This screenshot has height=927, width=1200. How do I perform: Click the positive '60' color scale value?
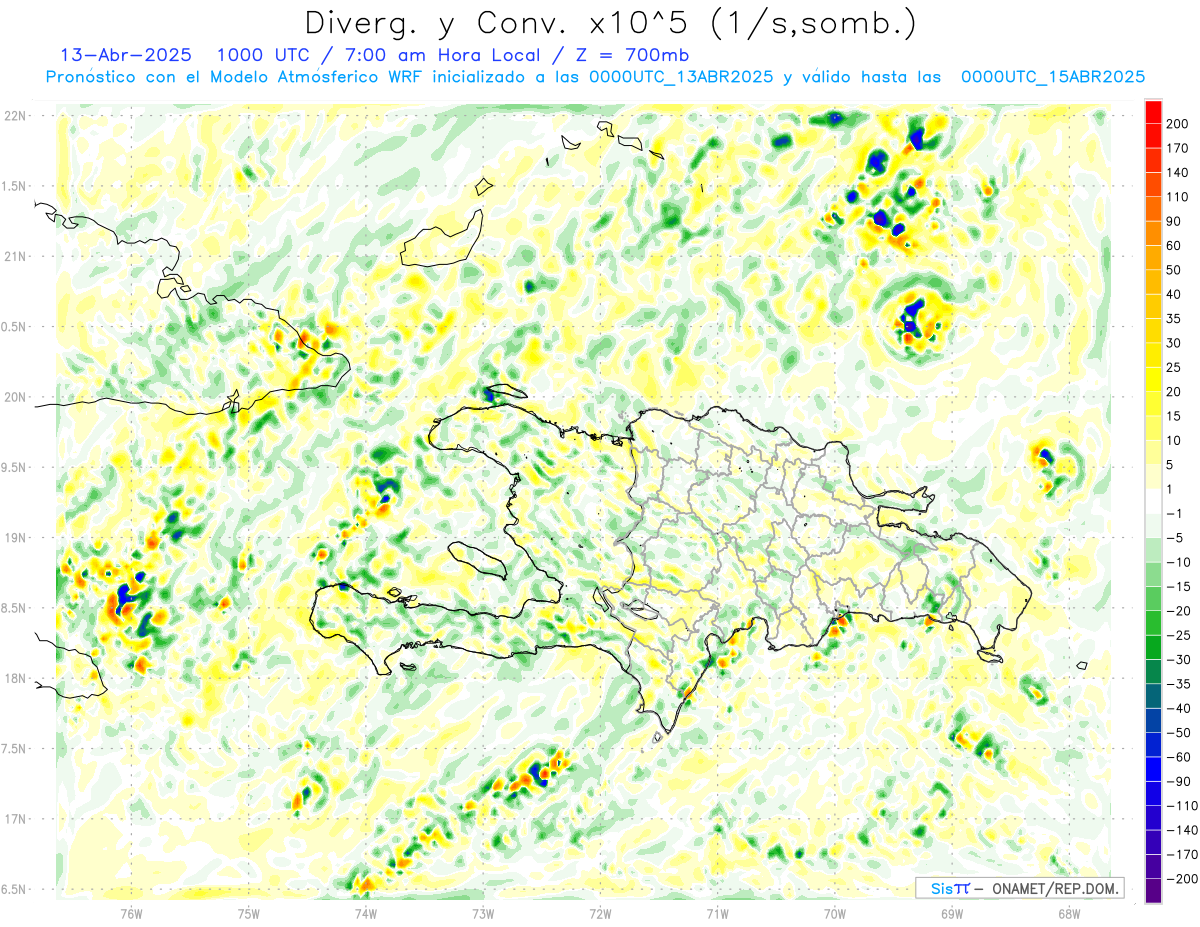[1174, 246]
